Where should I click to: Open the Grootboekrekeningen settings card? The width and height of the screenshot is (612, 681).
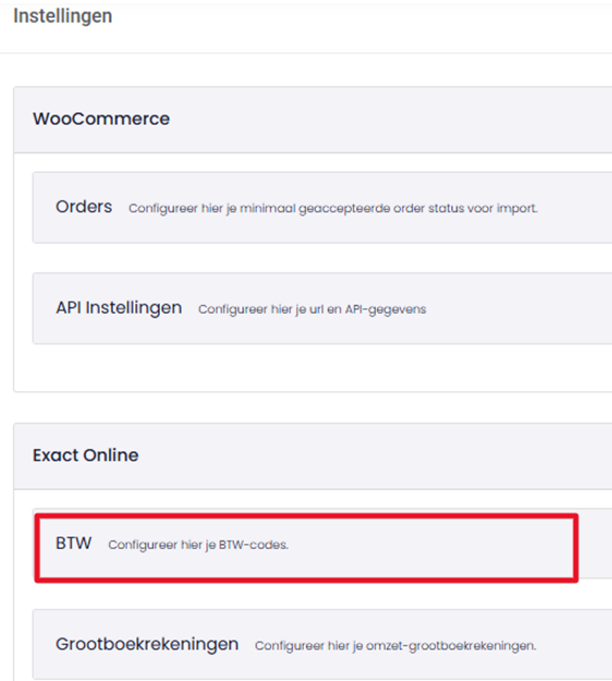pos(322,645)
